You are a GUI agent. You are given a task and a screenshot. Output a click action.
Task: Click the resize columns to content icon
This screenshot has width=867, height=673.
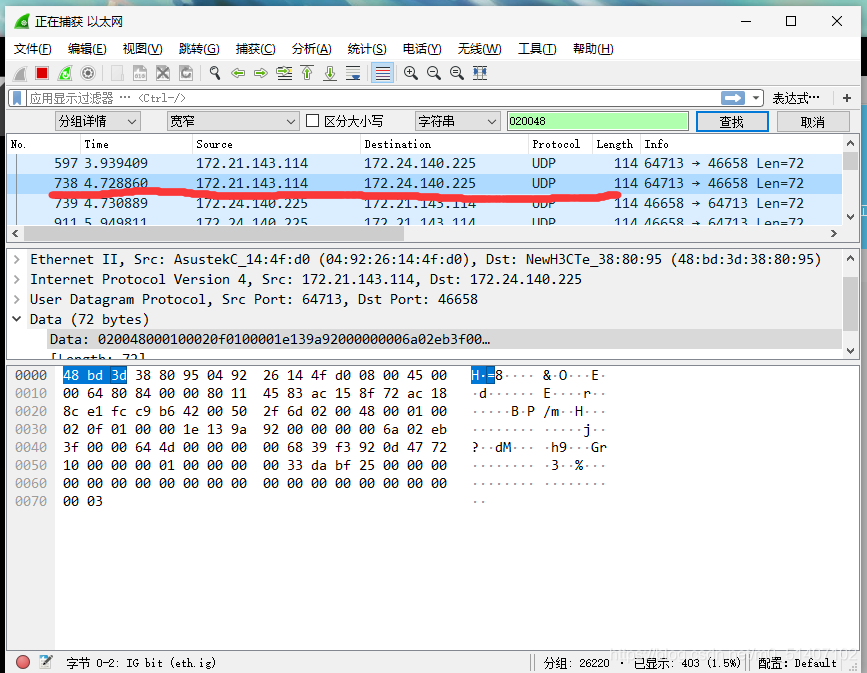coord(480,73)
